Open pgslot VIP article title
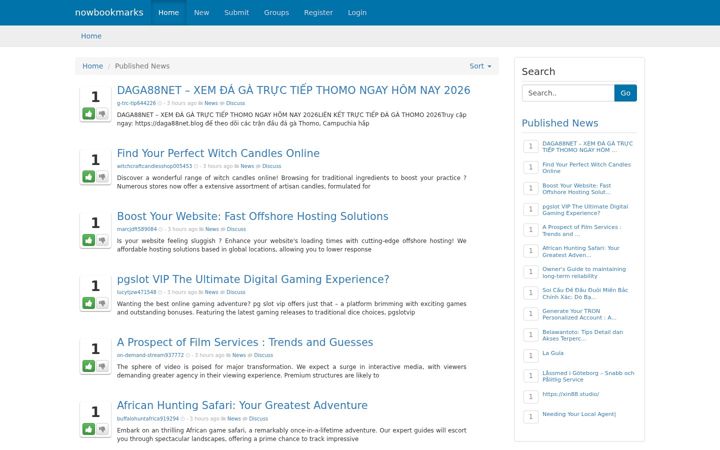Image resolution: width=720 pixels, height=450 pixels. click(x=253, y=279)
